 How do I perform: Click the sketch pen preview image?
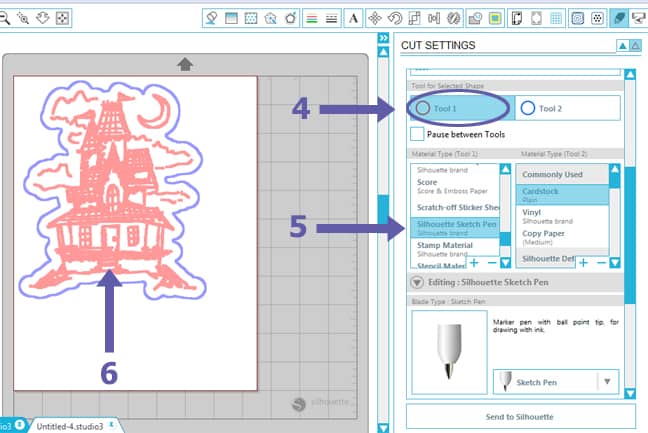tap(449, 352)
